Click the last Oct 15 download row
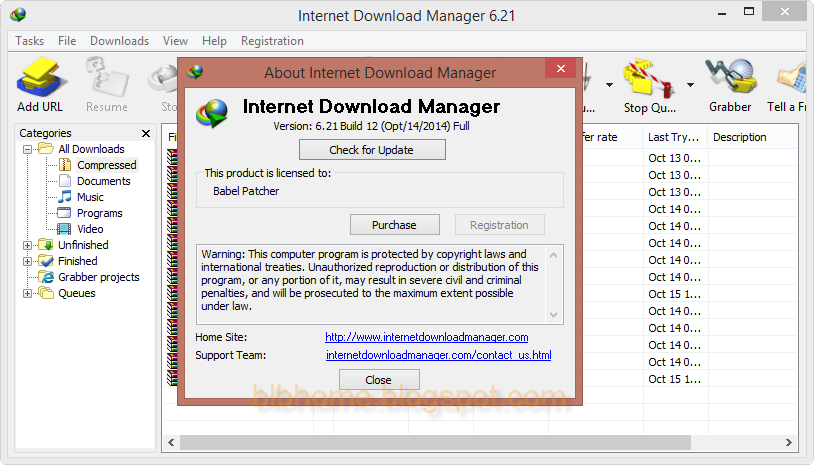 (674, 379)
